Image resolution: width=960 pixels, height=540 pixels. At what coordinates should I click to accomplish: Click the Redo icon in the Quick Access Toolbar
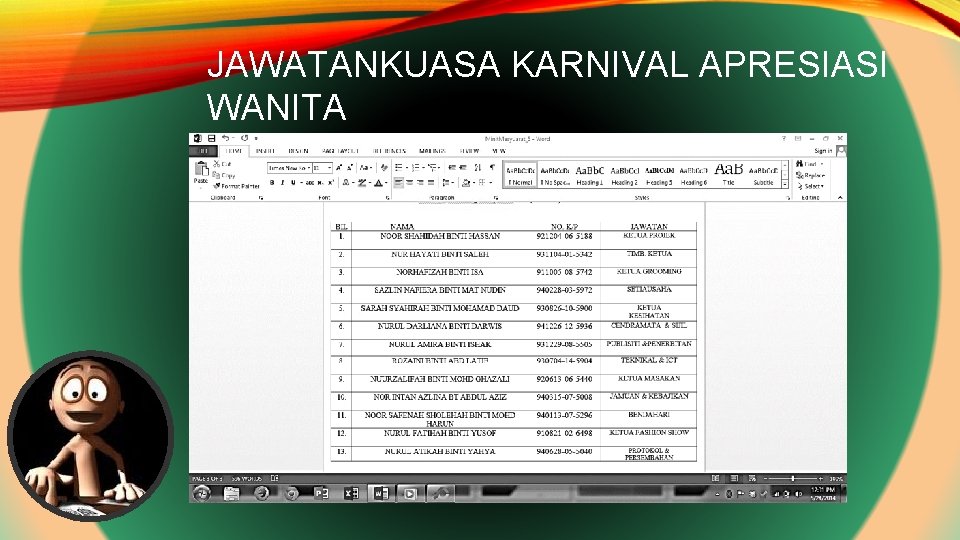point(244,138)
